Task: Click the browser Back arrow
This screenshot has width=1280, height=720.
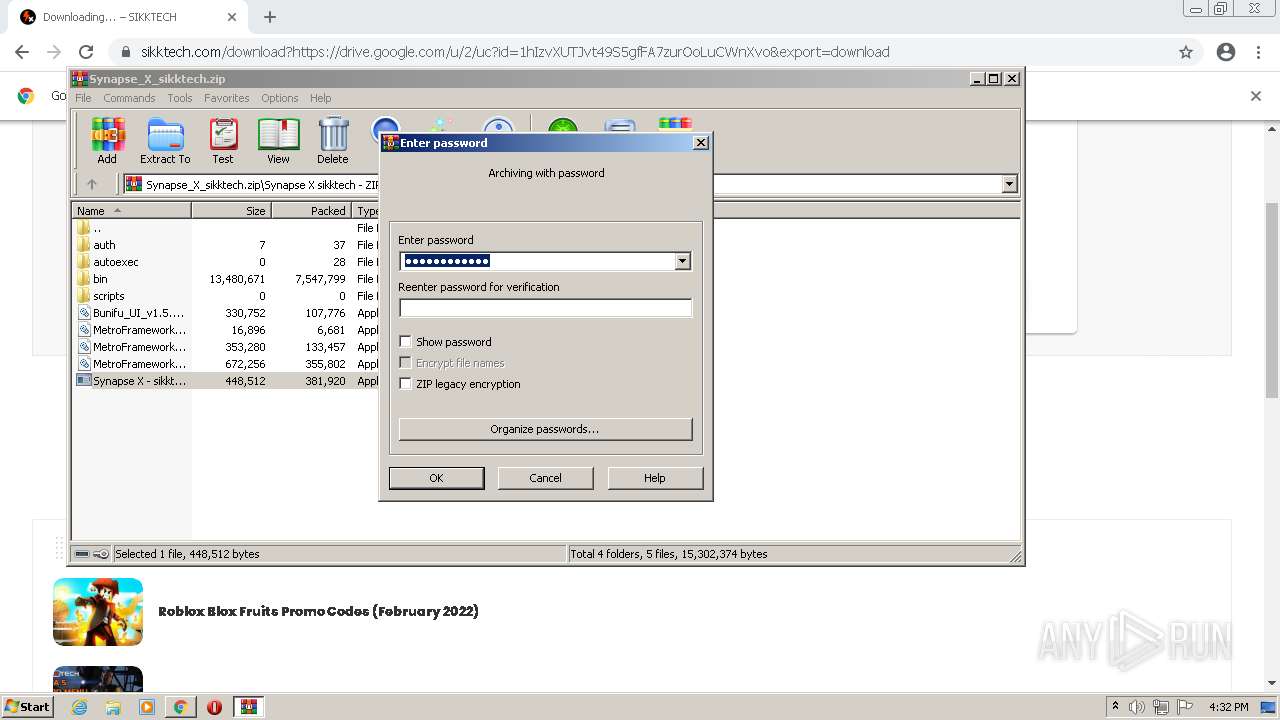Action: pyautogui.click(x=22, y=52)
